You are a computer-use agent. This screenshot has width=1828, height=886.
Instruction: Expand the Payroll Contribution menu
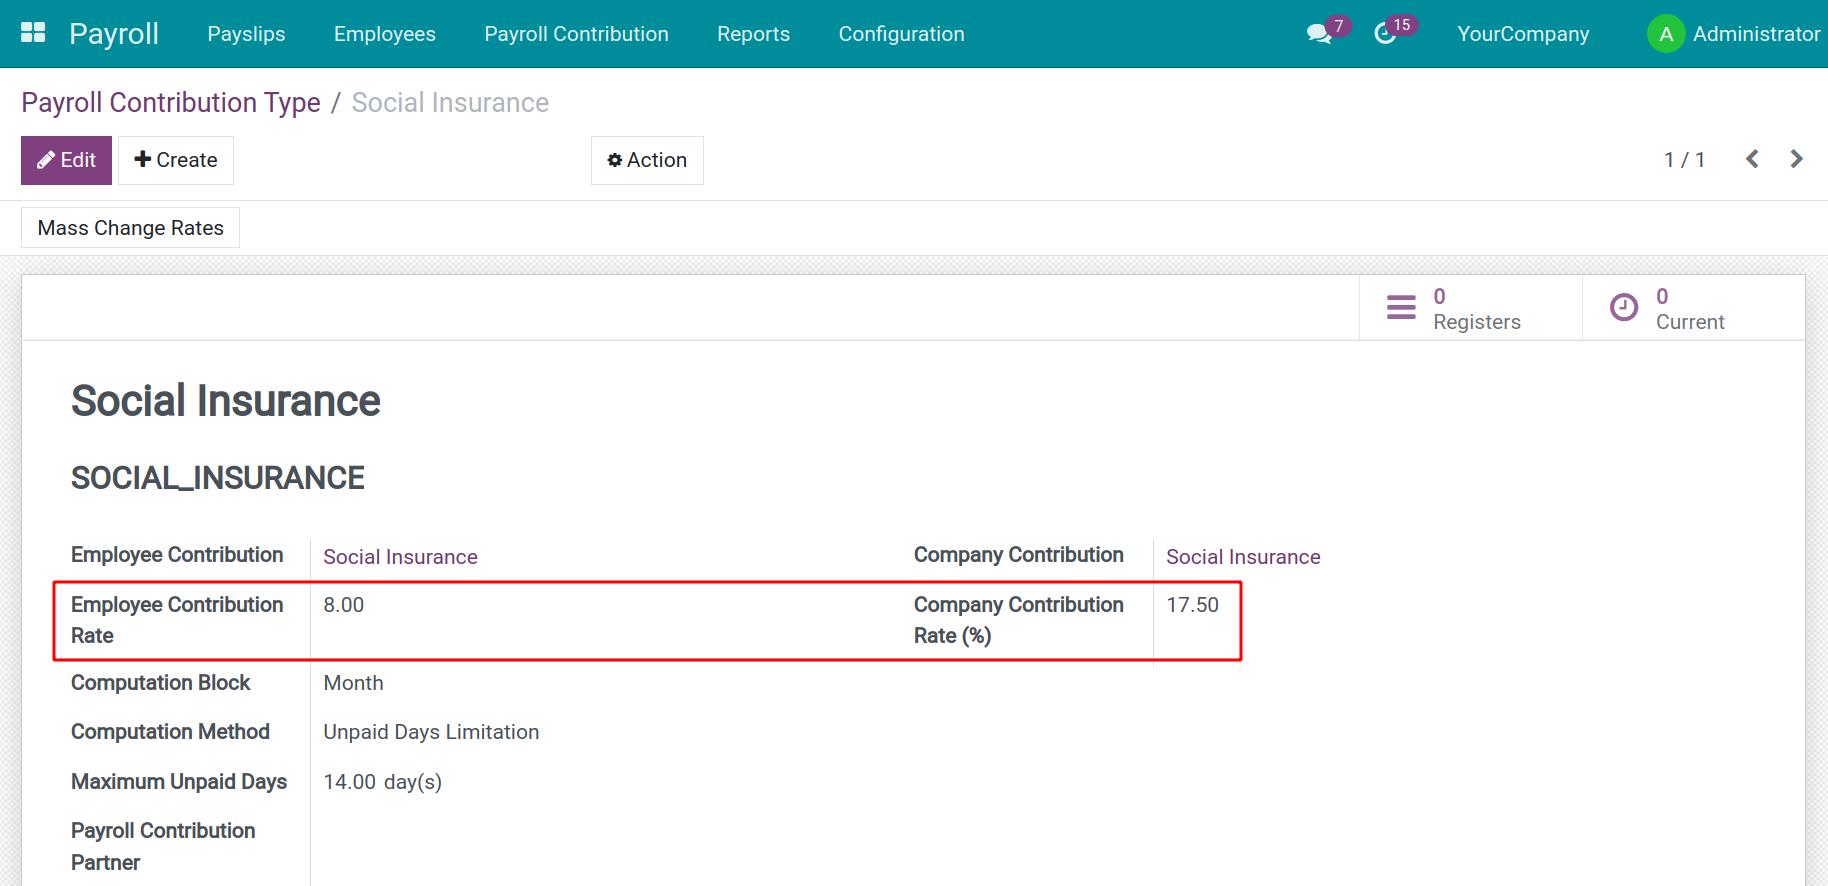(x=576, y=34)
